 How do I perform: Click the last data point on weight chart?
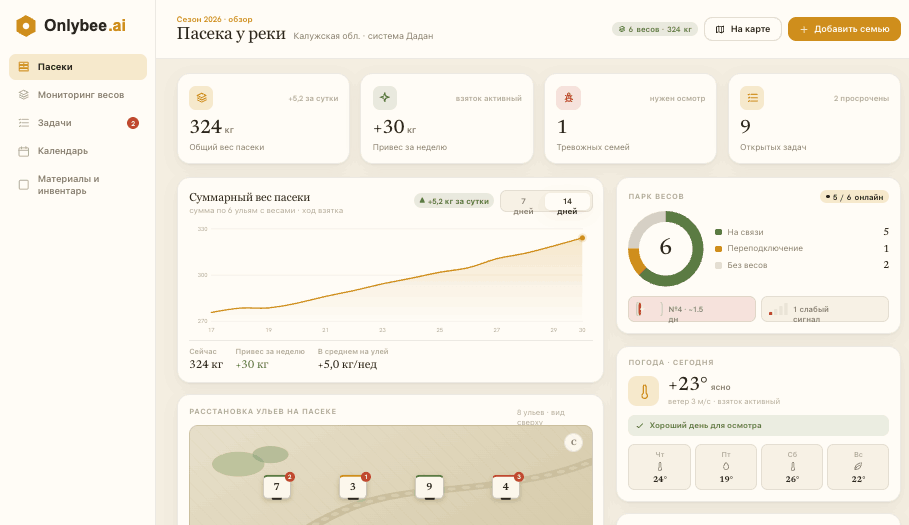pos(582,238)
